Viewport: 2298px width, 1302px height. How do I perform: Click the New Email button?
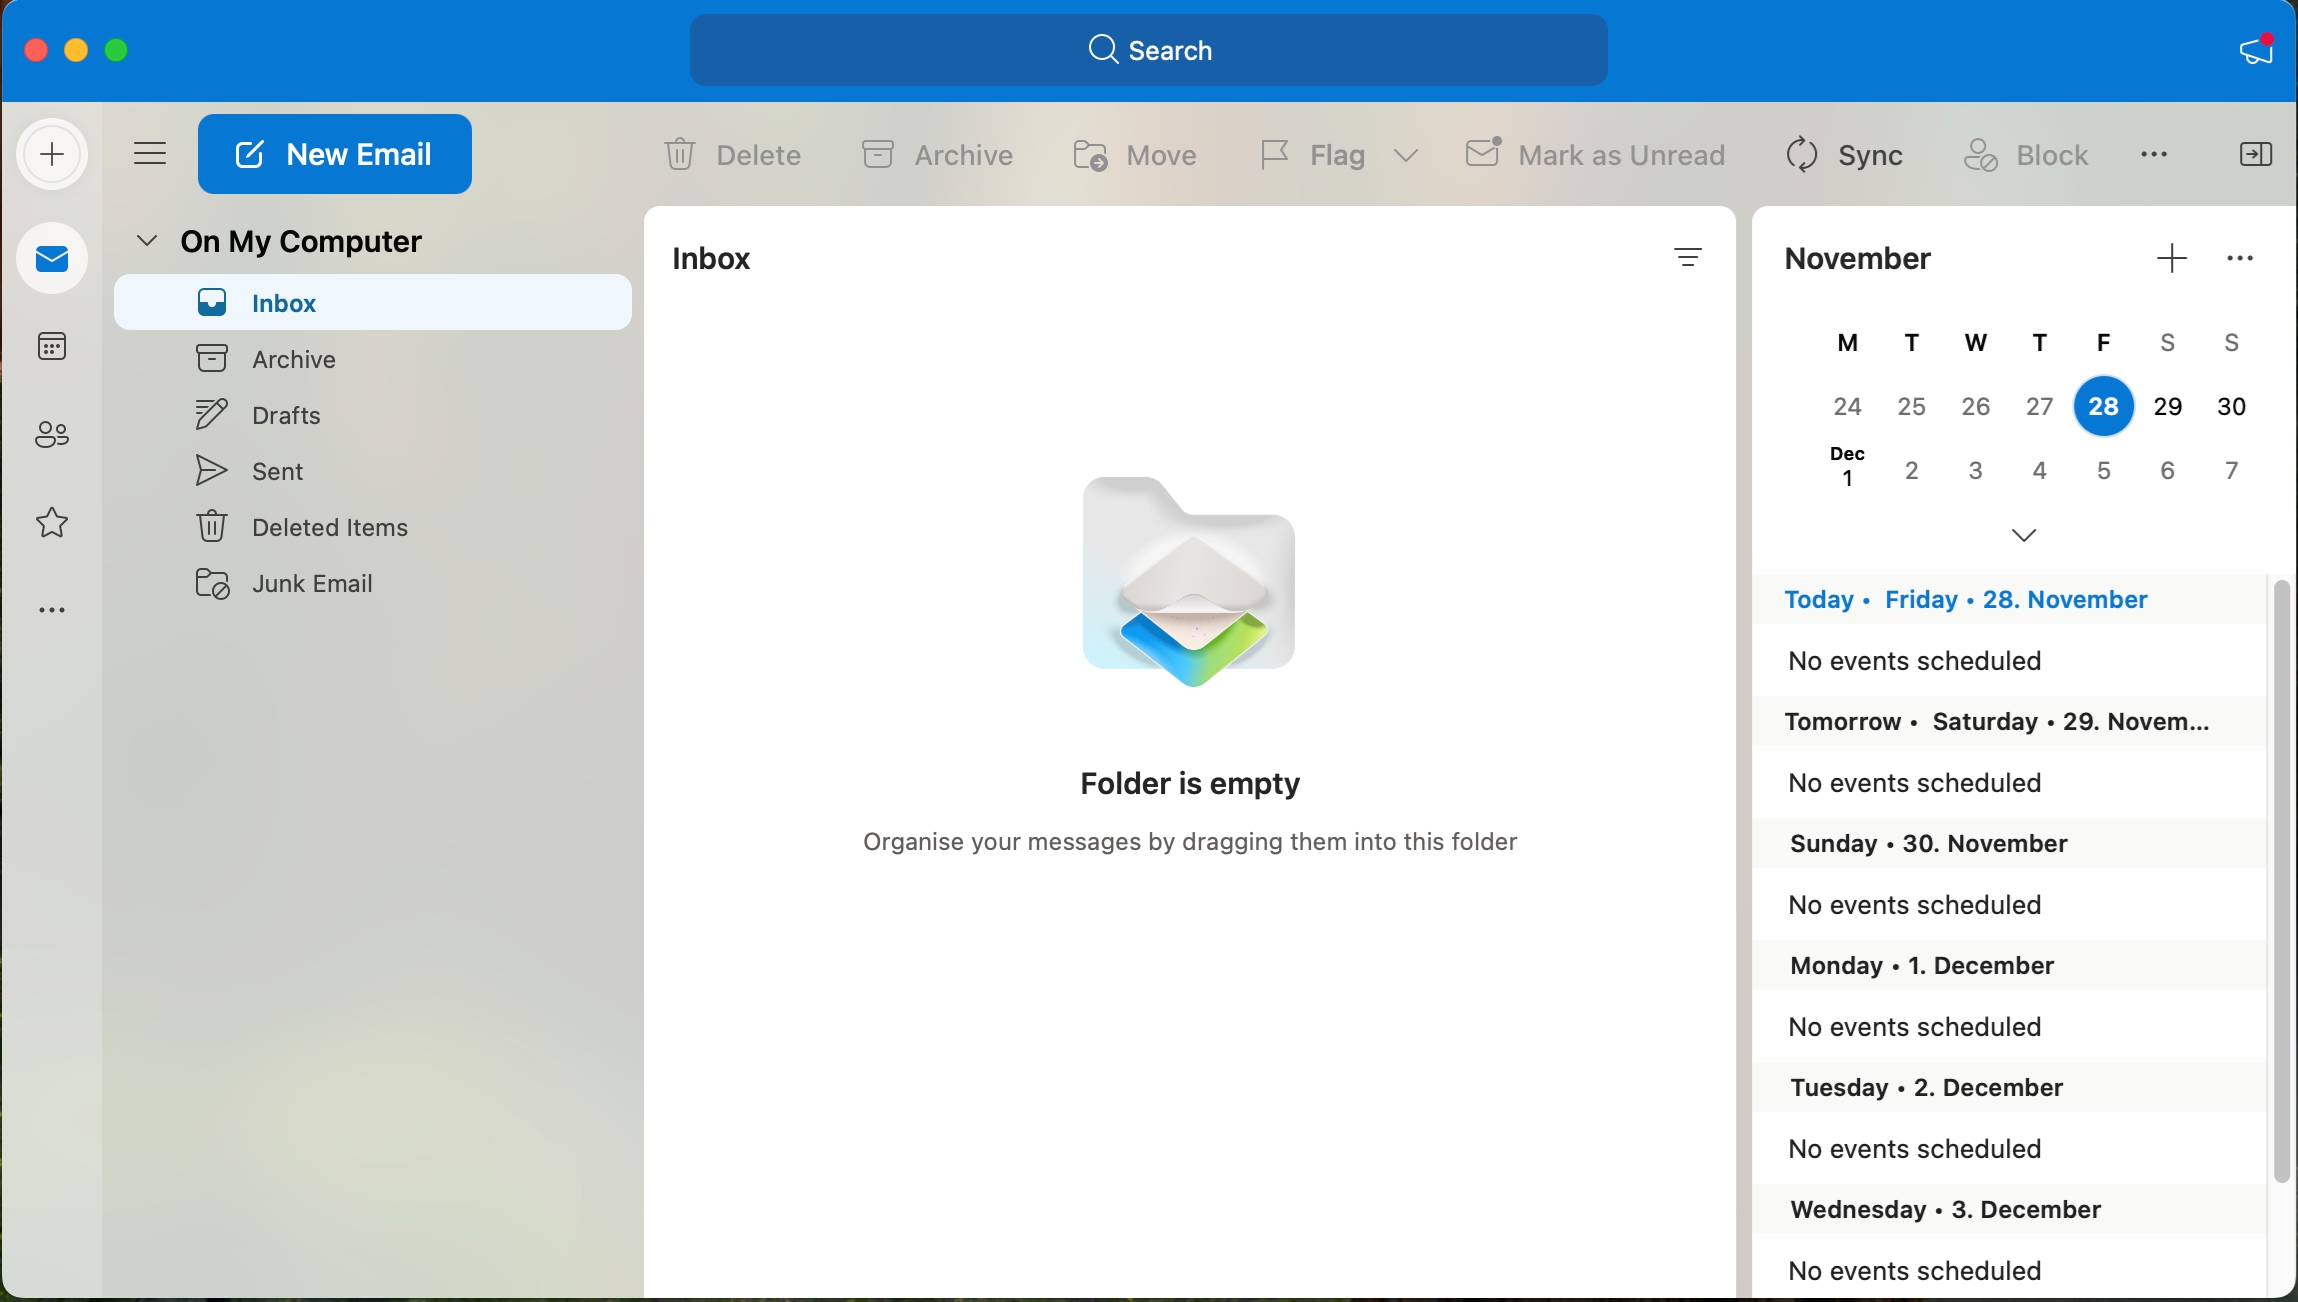335,154
